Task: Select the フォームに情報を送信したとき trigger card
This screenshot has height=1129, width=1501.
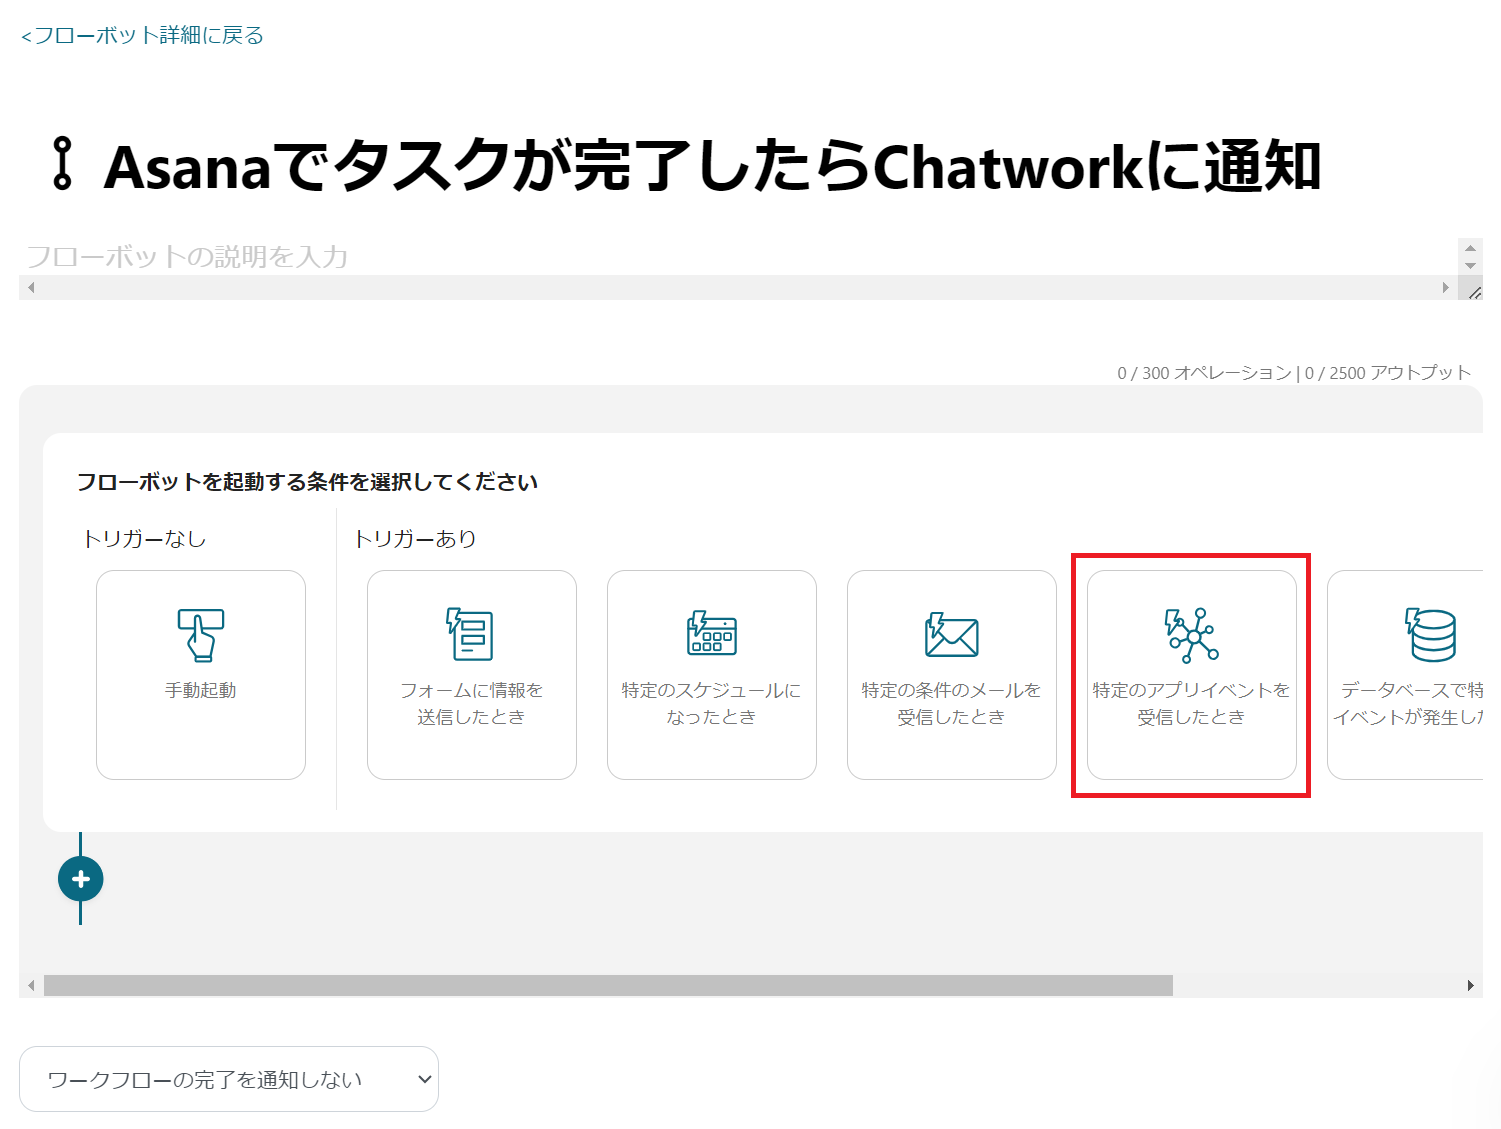Action: [x=472, y=675]
